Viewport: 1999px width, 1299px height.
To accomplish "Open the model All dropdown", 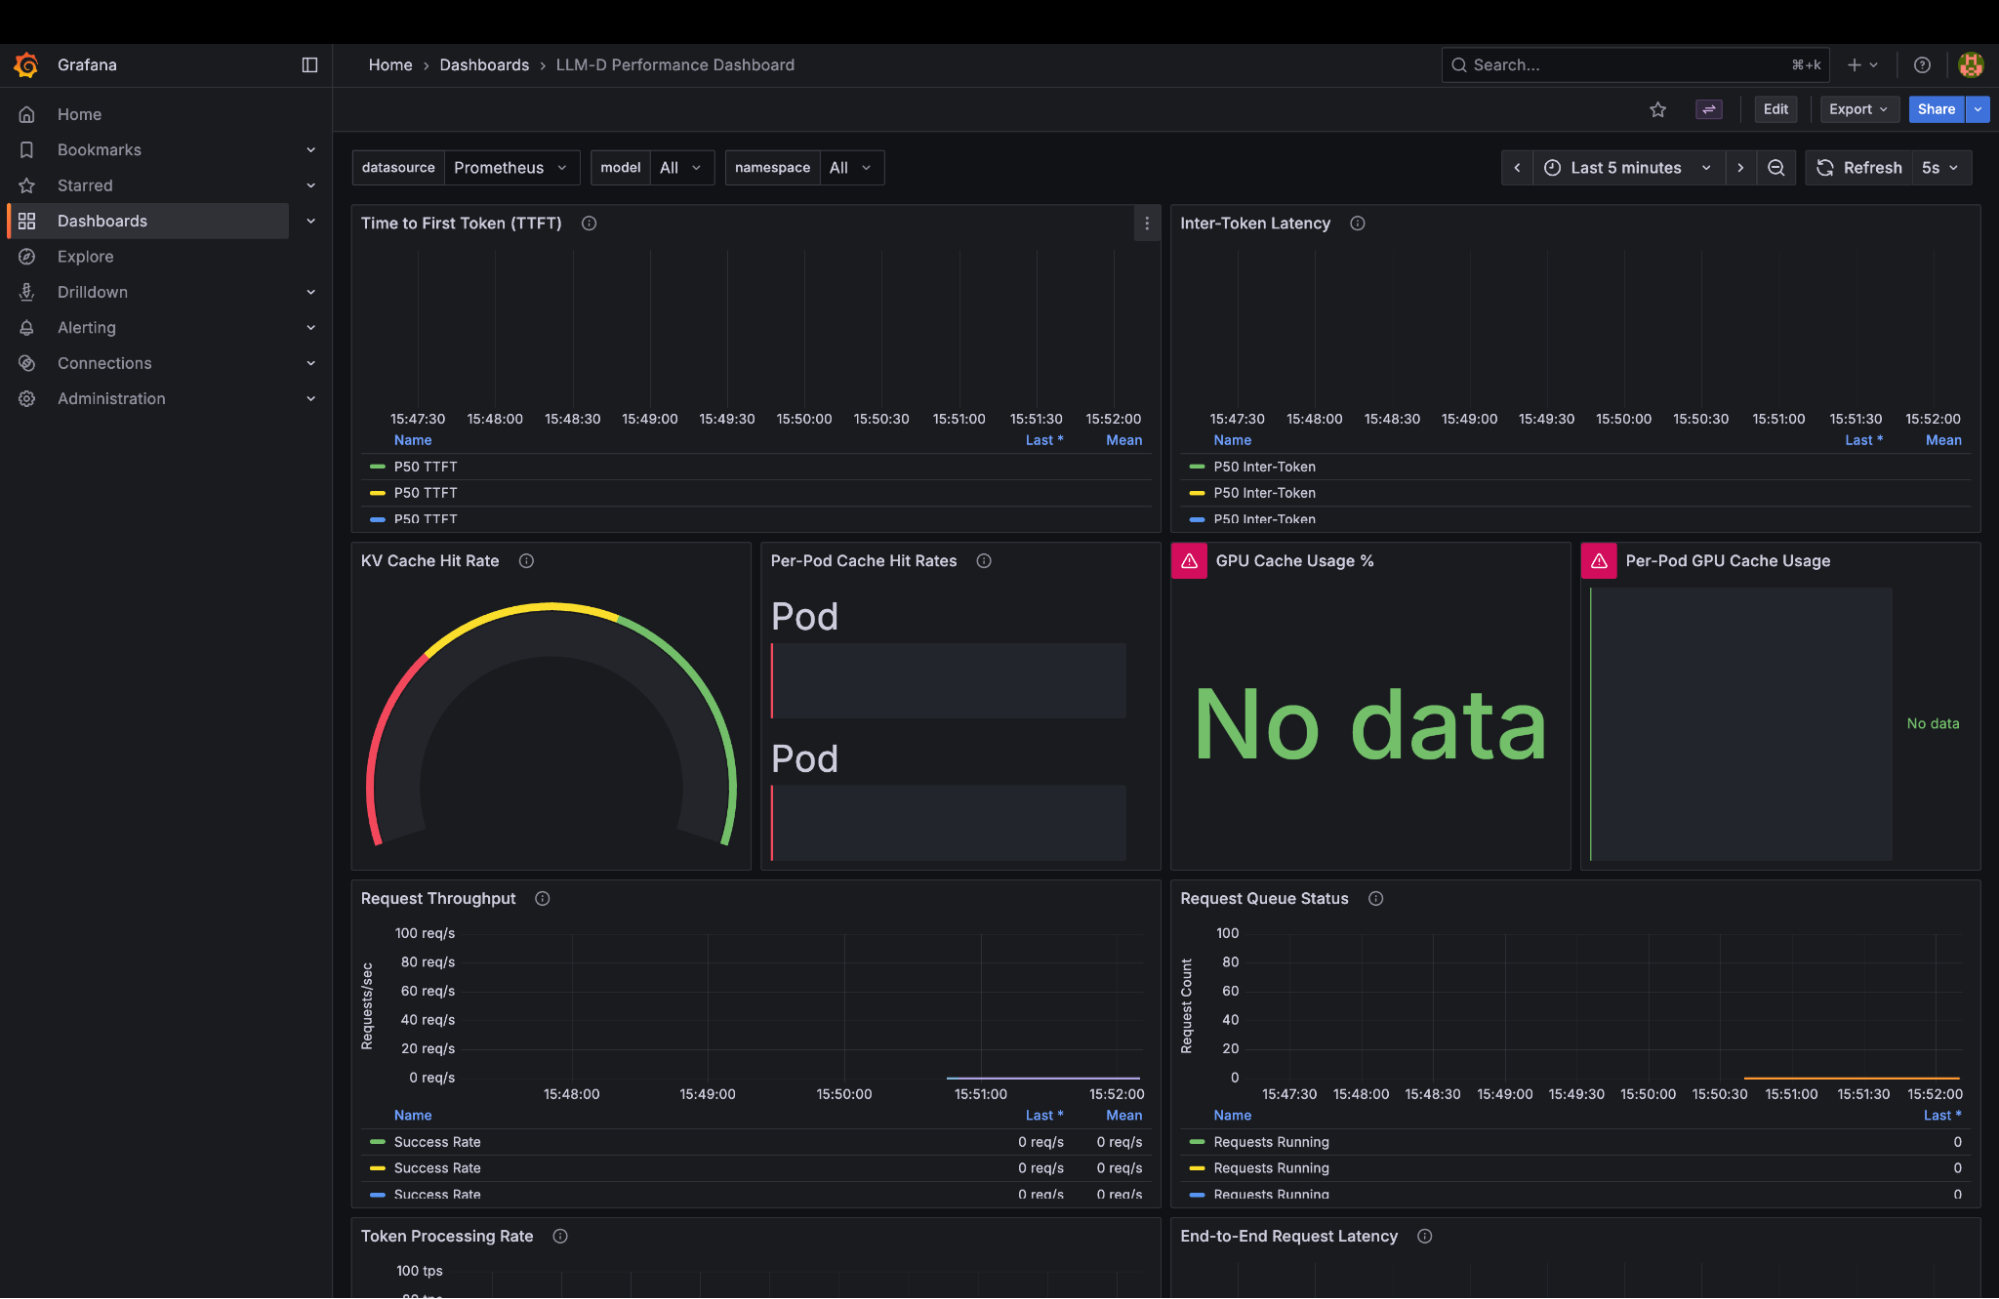I will tap(681, 168).
